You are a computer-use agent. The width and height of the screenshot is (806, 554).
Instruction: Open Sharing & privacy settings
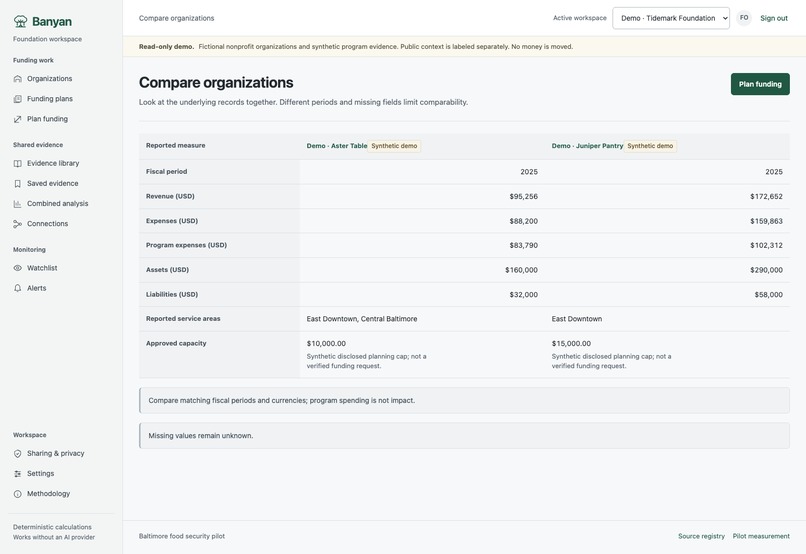tap(56, 453)
